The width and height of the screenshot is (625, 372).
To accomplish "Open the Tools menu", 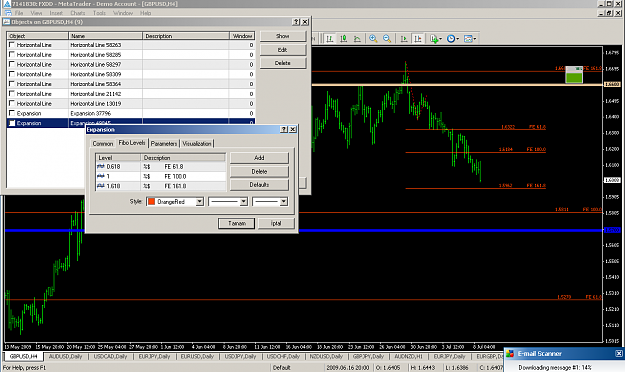I will pyautogui.click(x=99, y=13).
